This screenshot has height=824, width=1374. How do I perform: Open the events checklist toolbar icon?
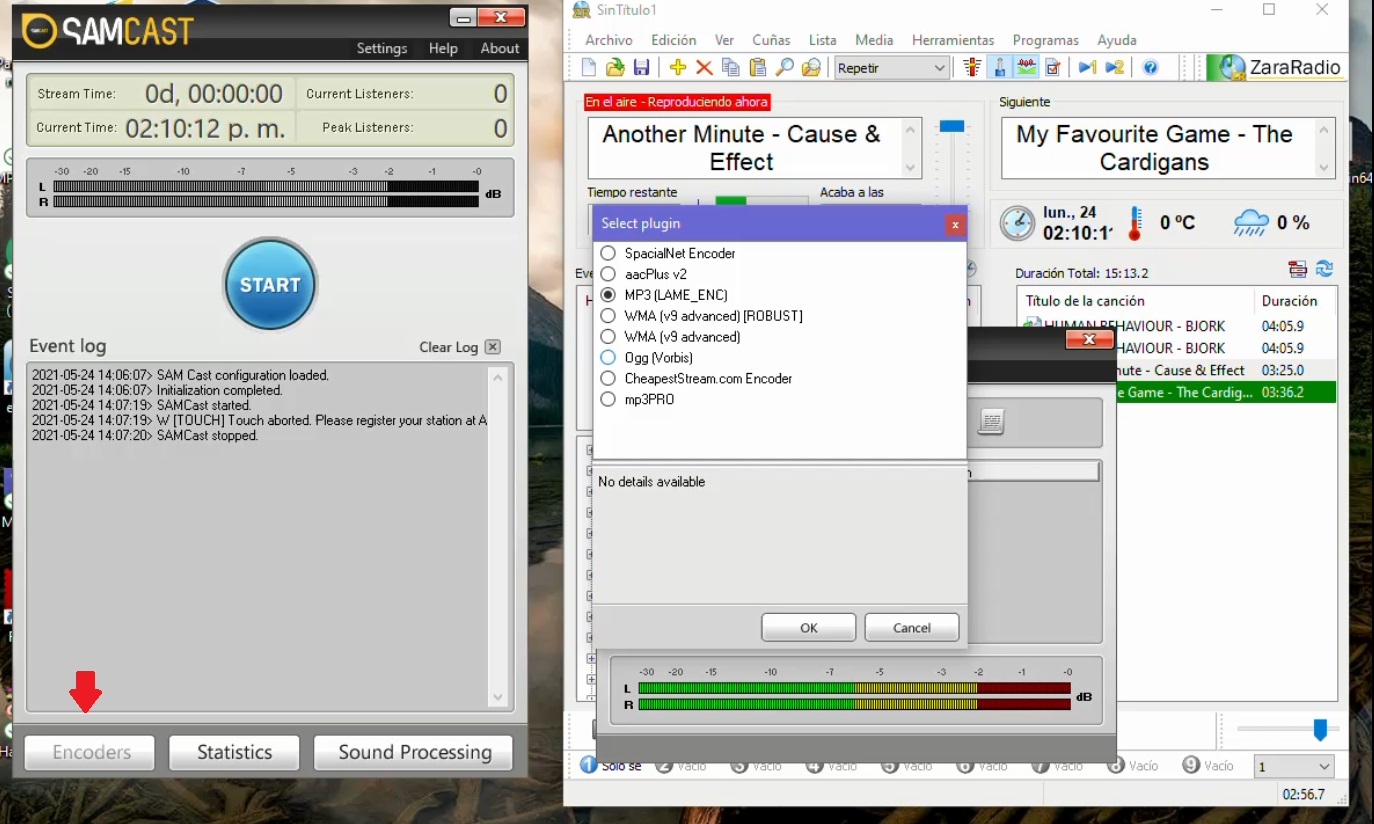[x=1053, y=67]
